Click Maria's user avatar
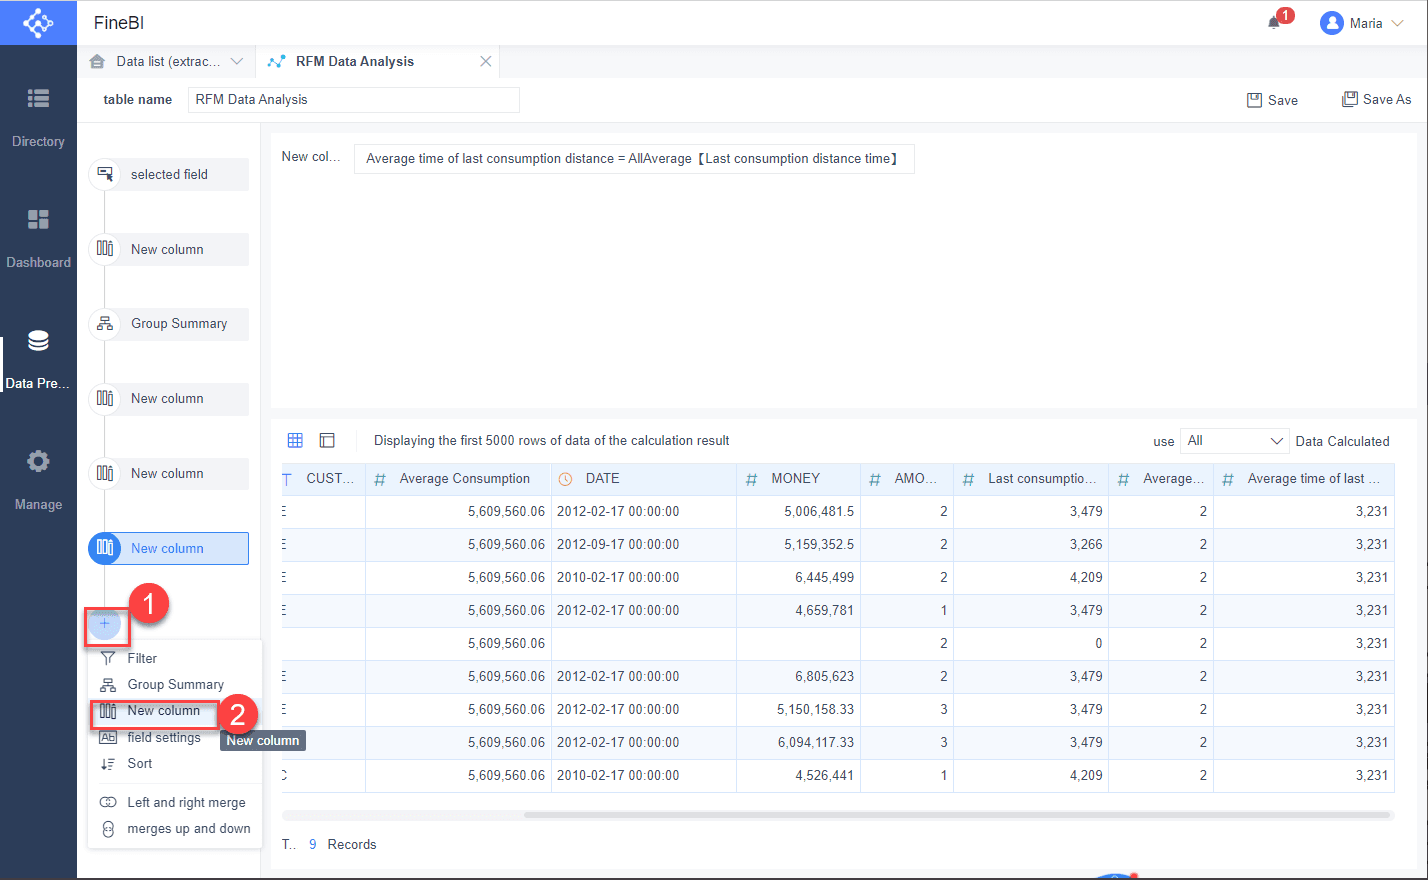The width and height of the screenshot is (1428, 880). tap(1331, 23)
